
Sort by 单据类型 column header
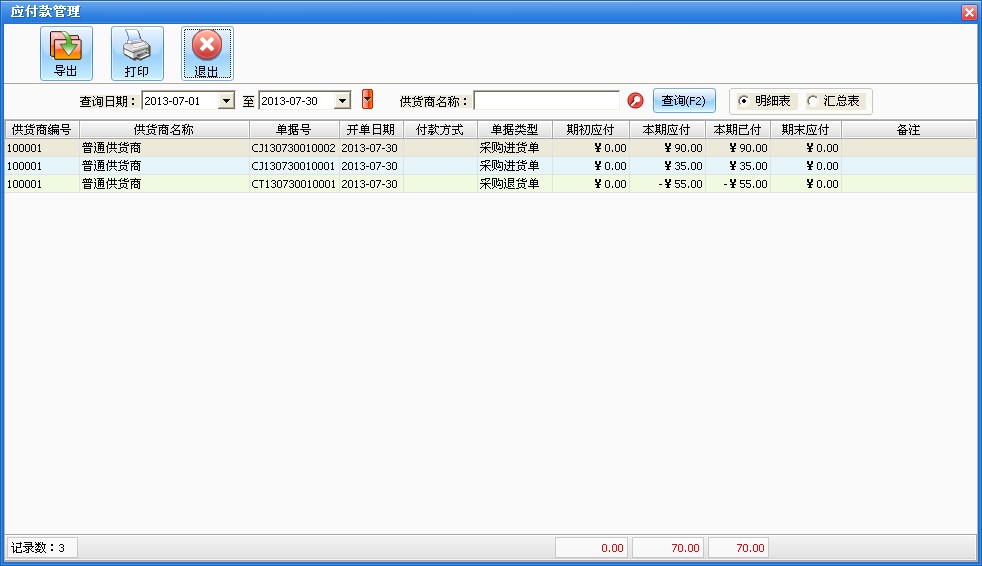pyautogui.click(x=514, y=130)
